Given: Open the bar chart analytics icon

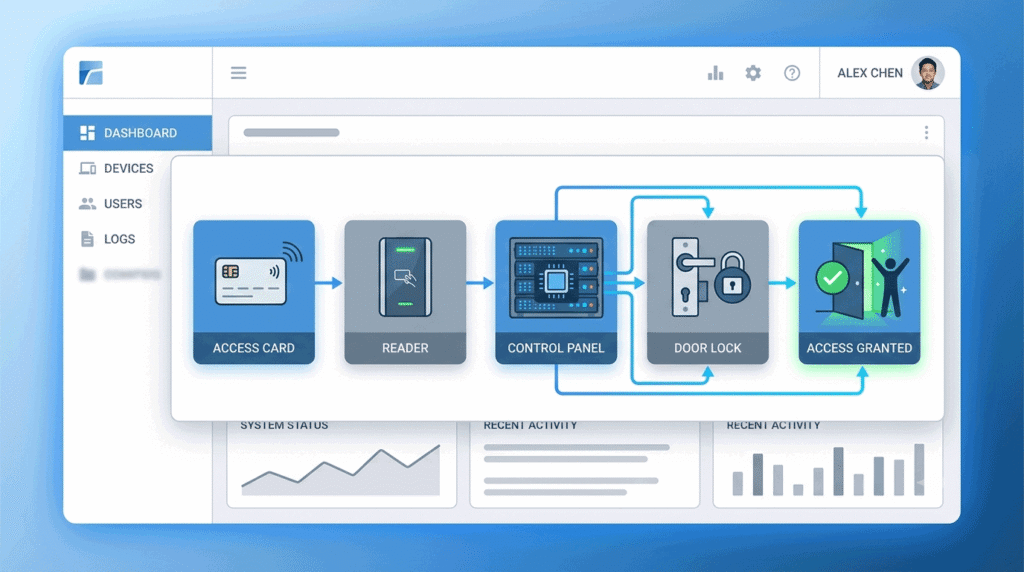Looking at the screenshot, I should [x=716, y=73].
